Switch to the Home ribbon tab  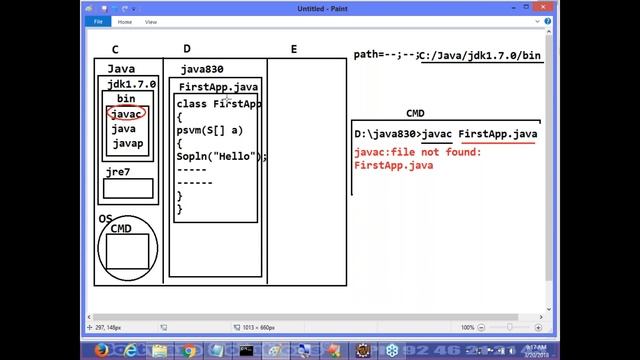coord(124,22)
